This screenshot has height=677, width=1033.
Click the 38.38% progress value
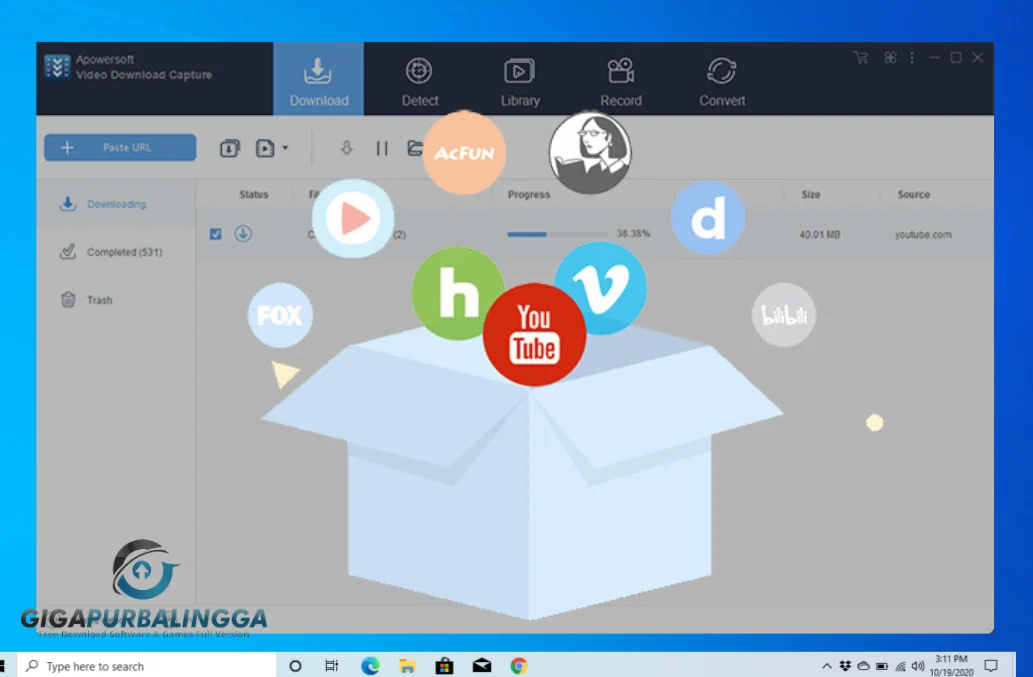pyautogui.click(x=633, y=233)
